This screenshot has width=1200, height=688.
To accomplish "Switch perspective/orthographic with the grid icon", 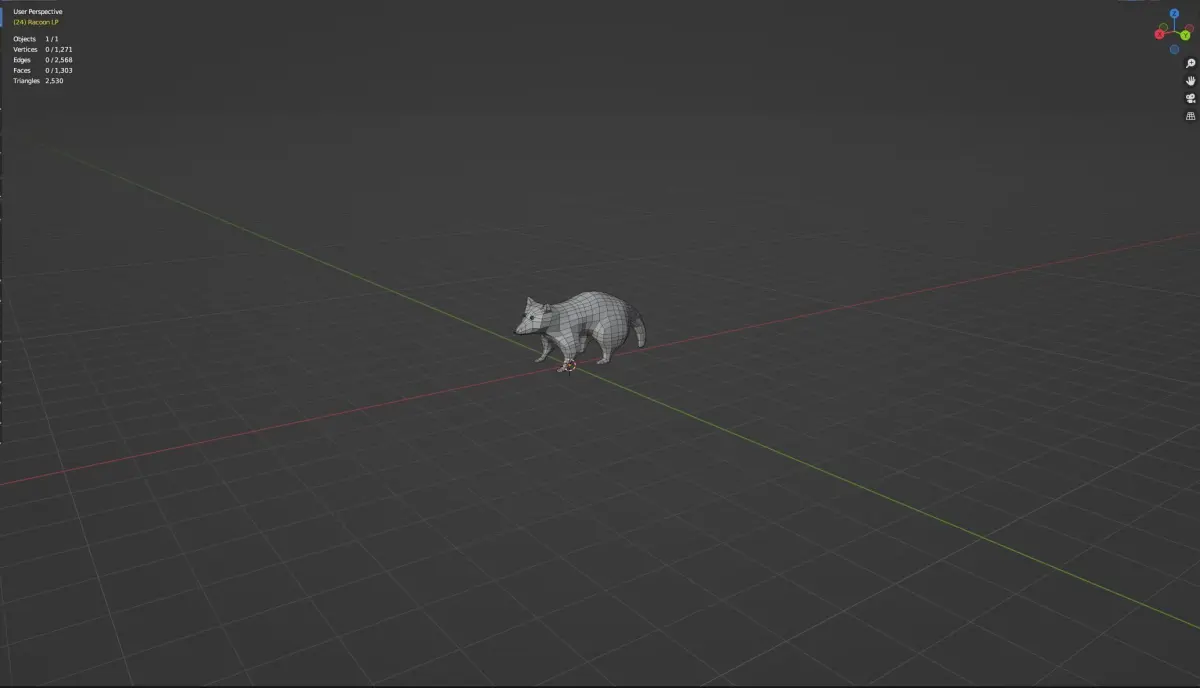I will [x=1191, y=116].
